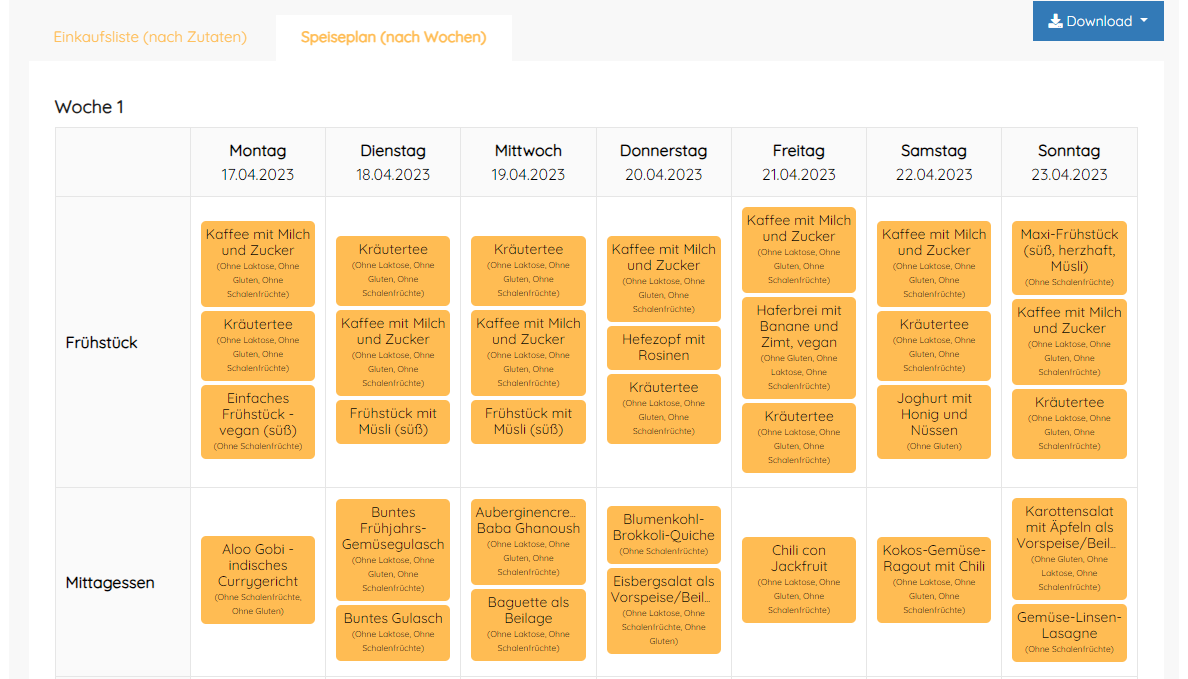The image size is (1188, 679).
Task: Open Aloo Gobi indisches Currygericht card
Action: 258,580
